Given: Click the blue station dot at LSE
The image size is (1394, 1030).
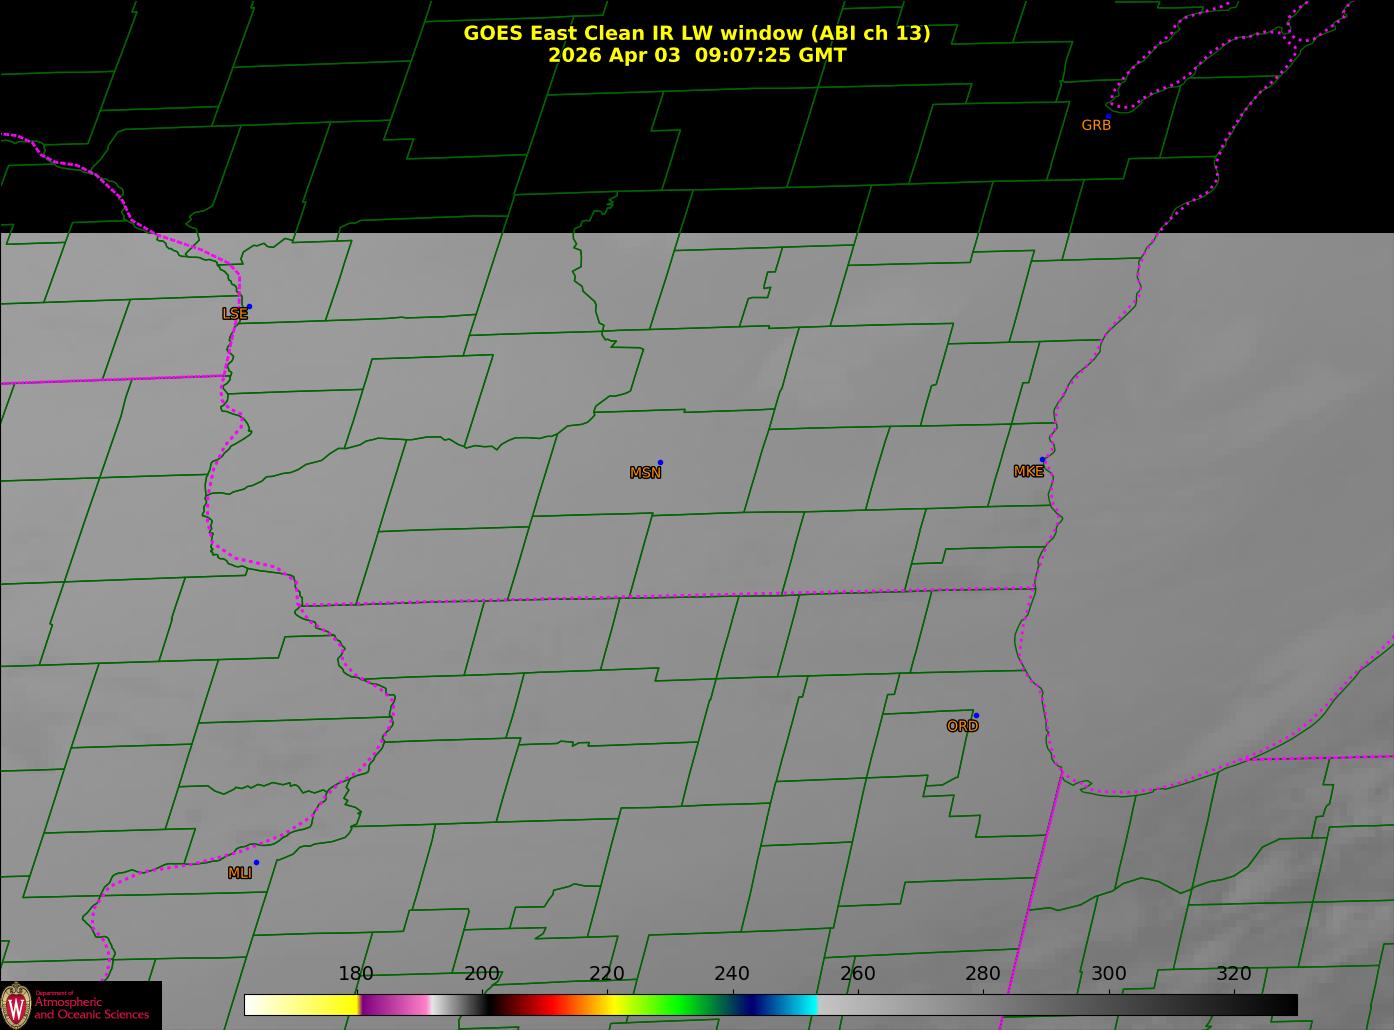Looking at the screenshot, I should (x=249, y=307).
